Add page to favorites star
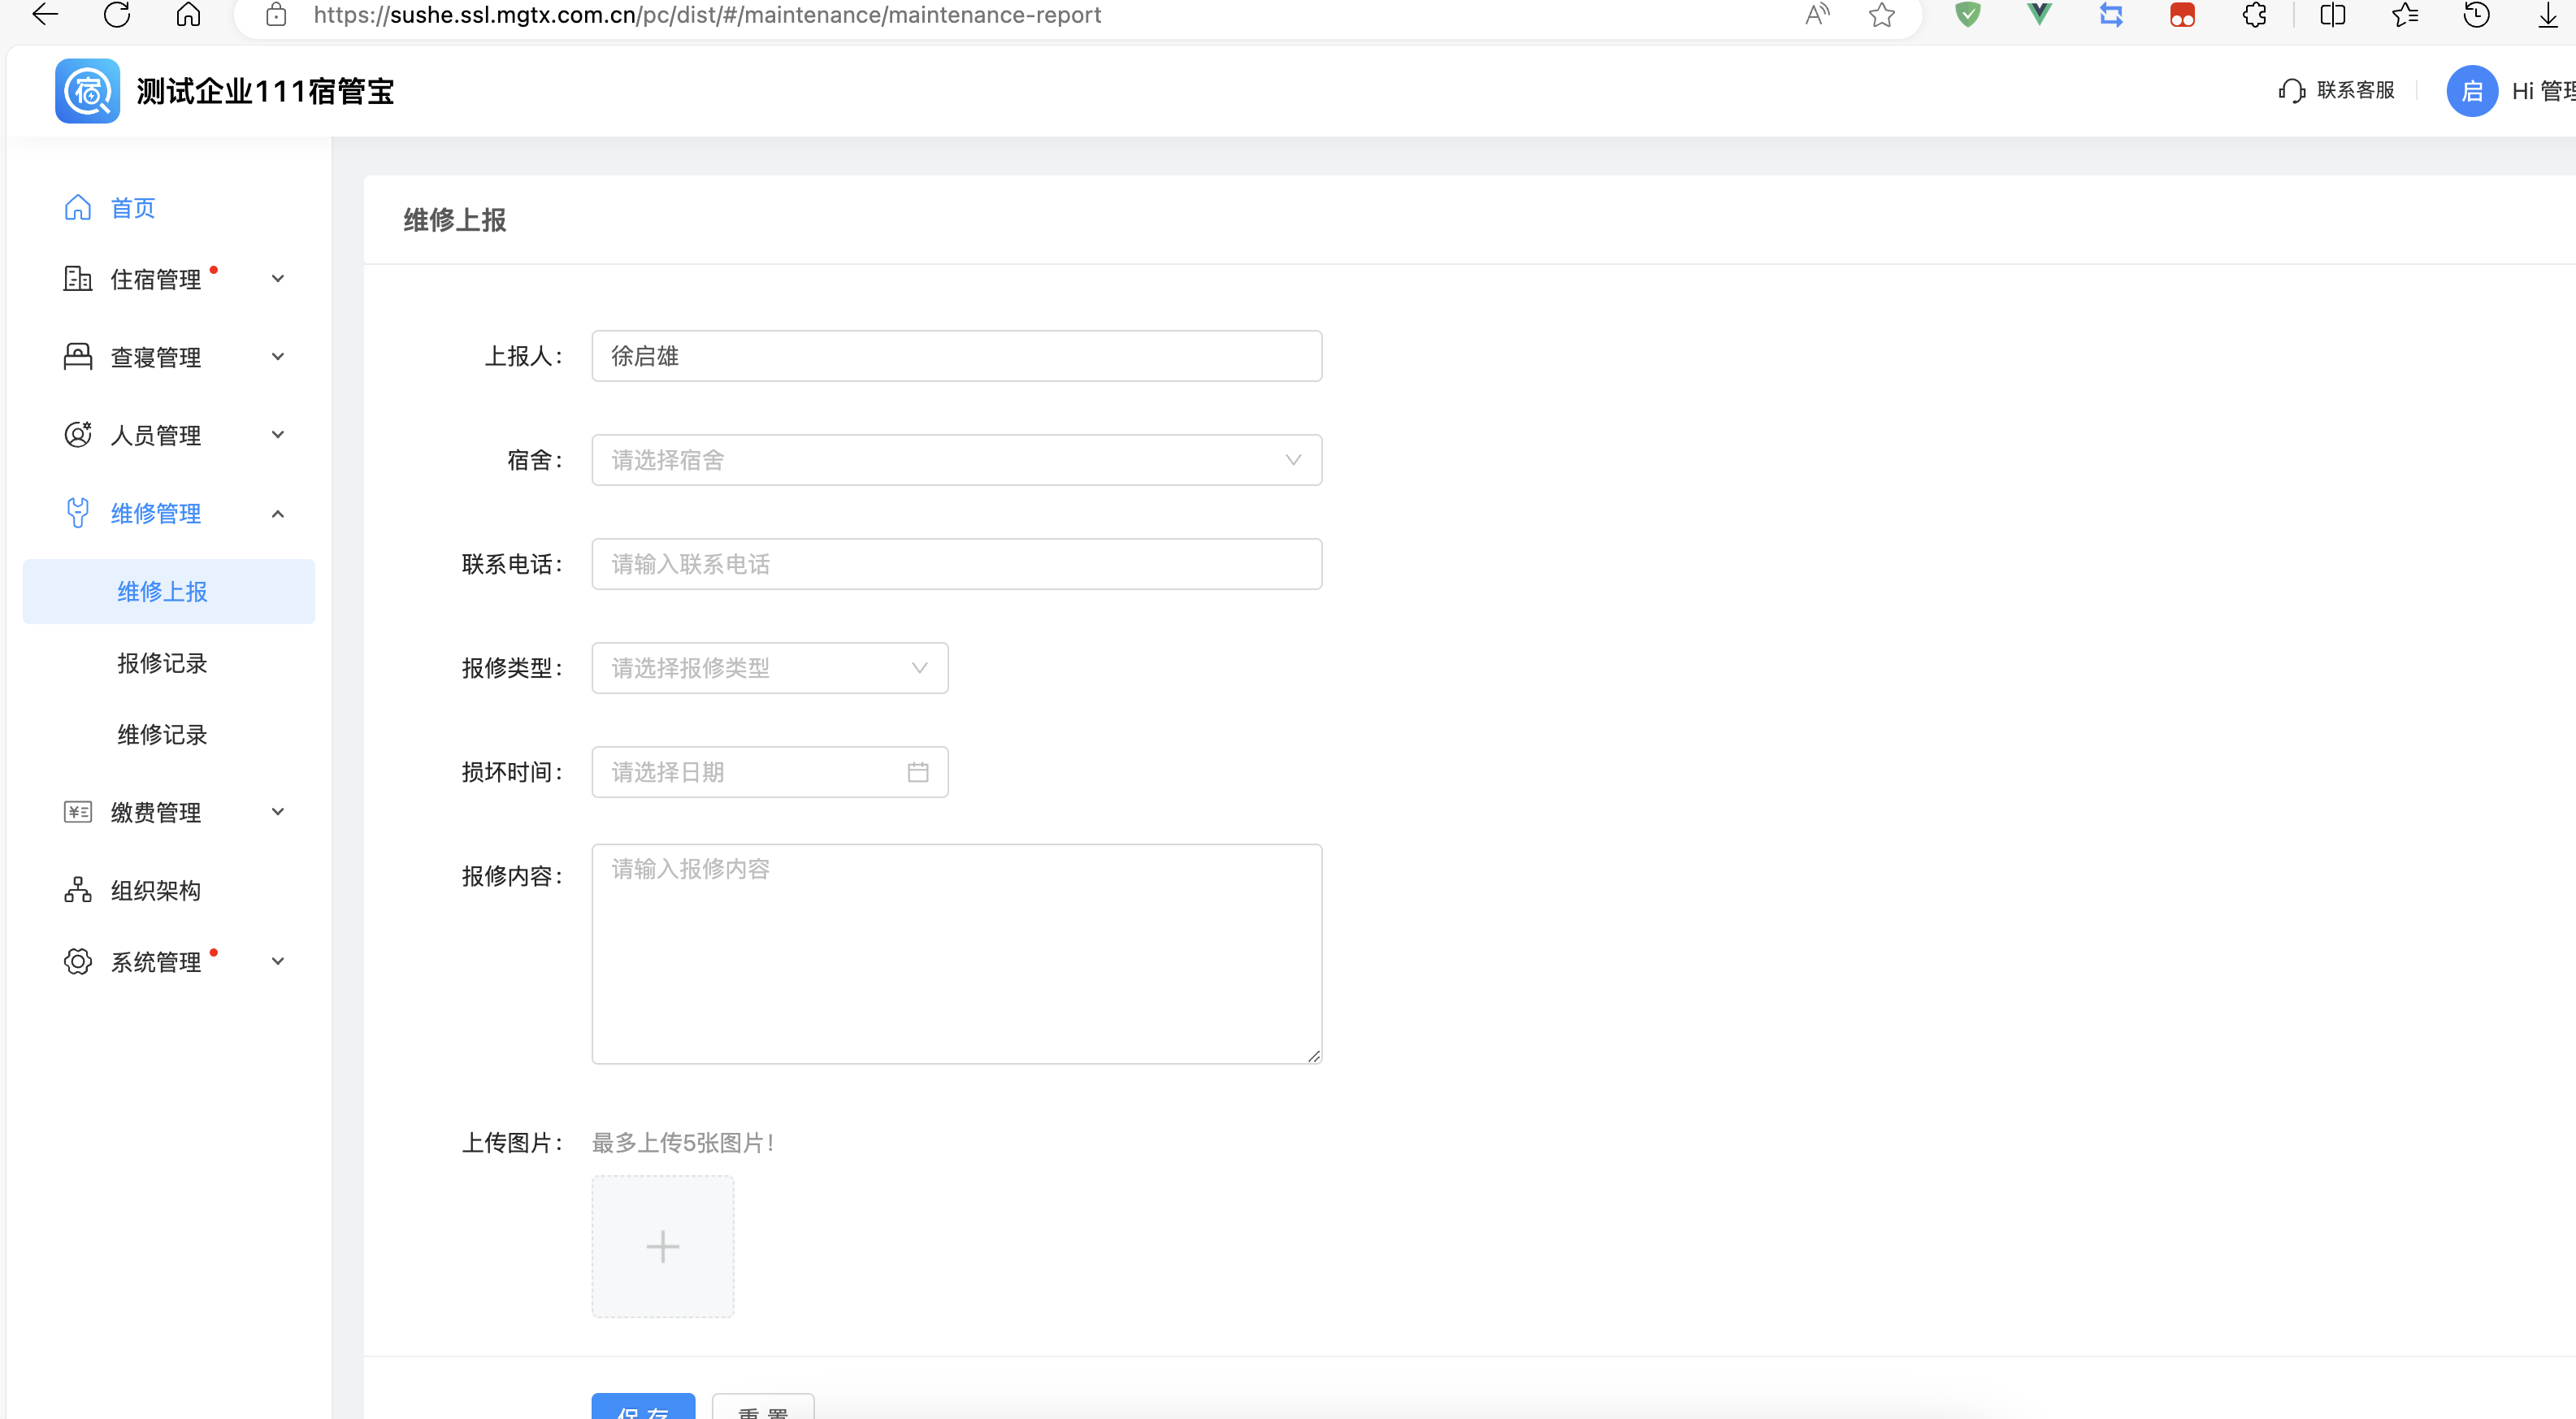The width and height of the screenshot is (2576, 1419). pyautogui.click(x=1881, y=14)
